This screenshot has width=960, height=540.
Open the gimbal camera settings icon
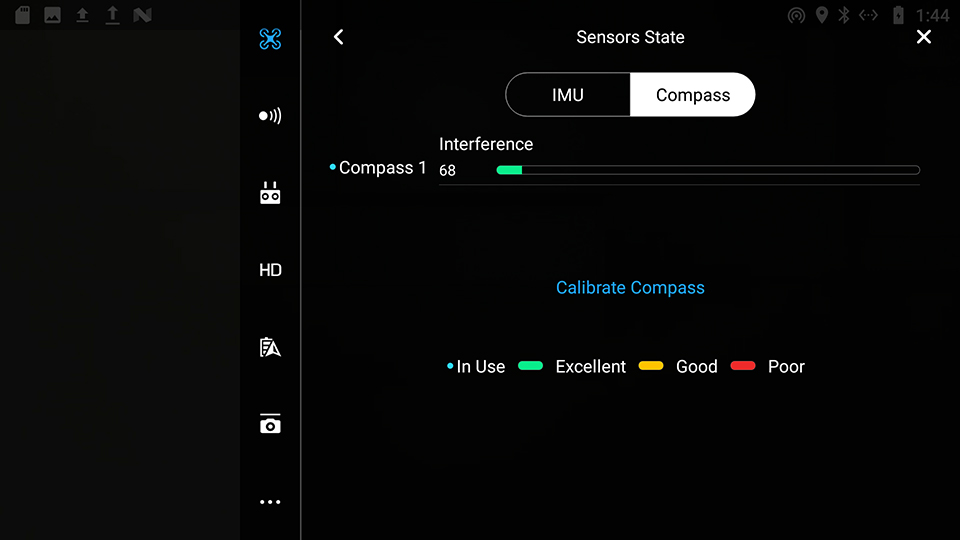270,424
